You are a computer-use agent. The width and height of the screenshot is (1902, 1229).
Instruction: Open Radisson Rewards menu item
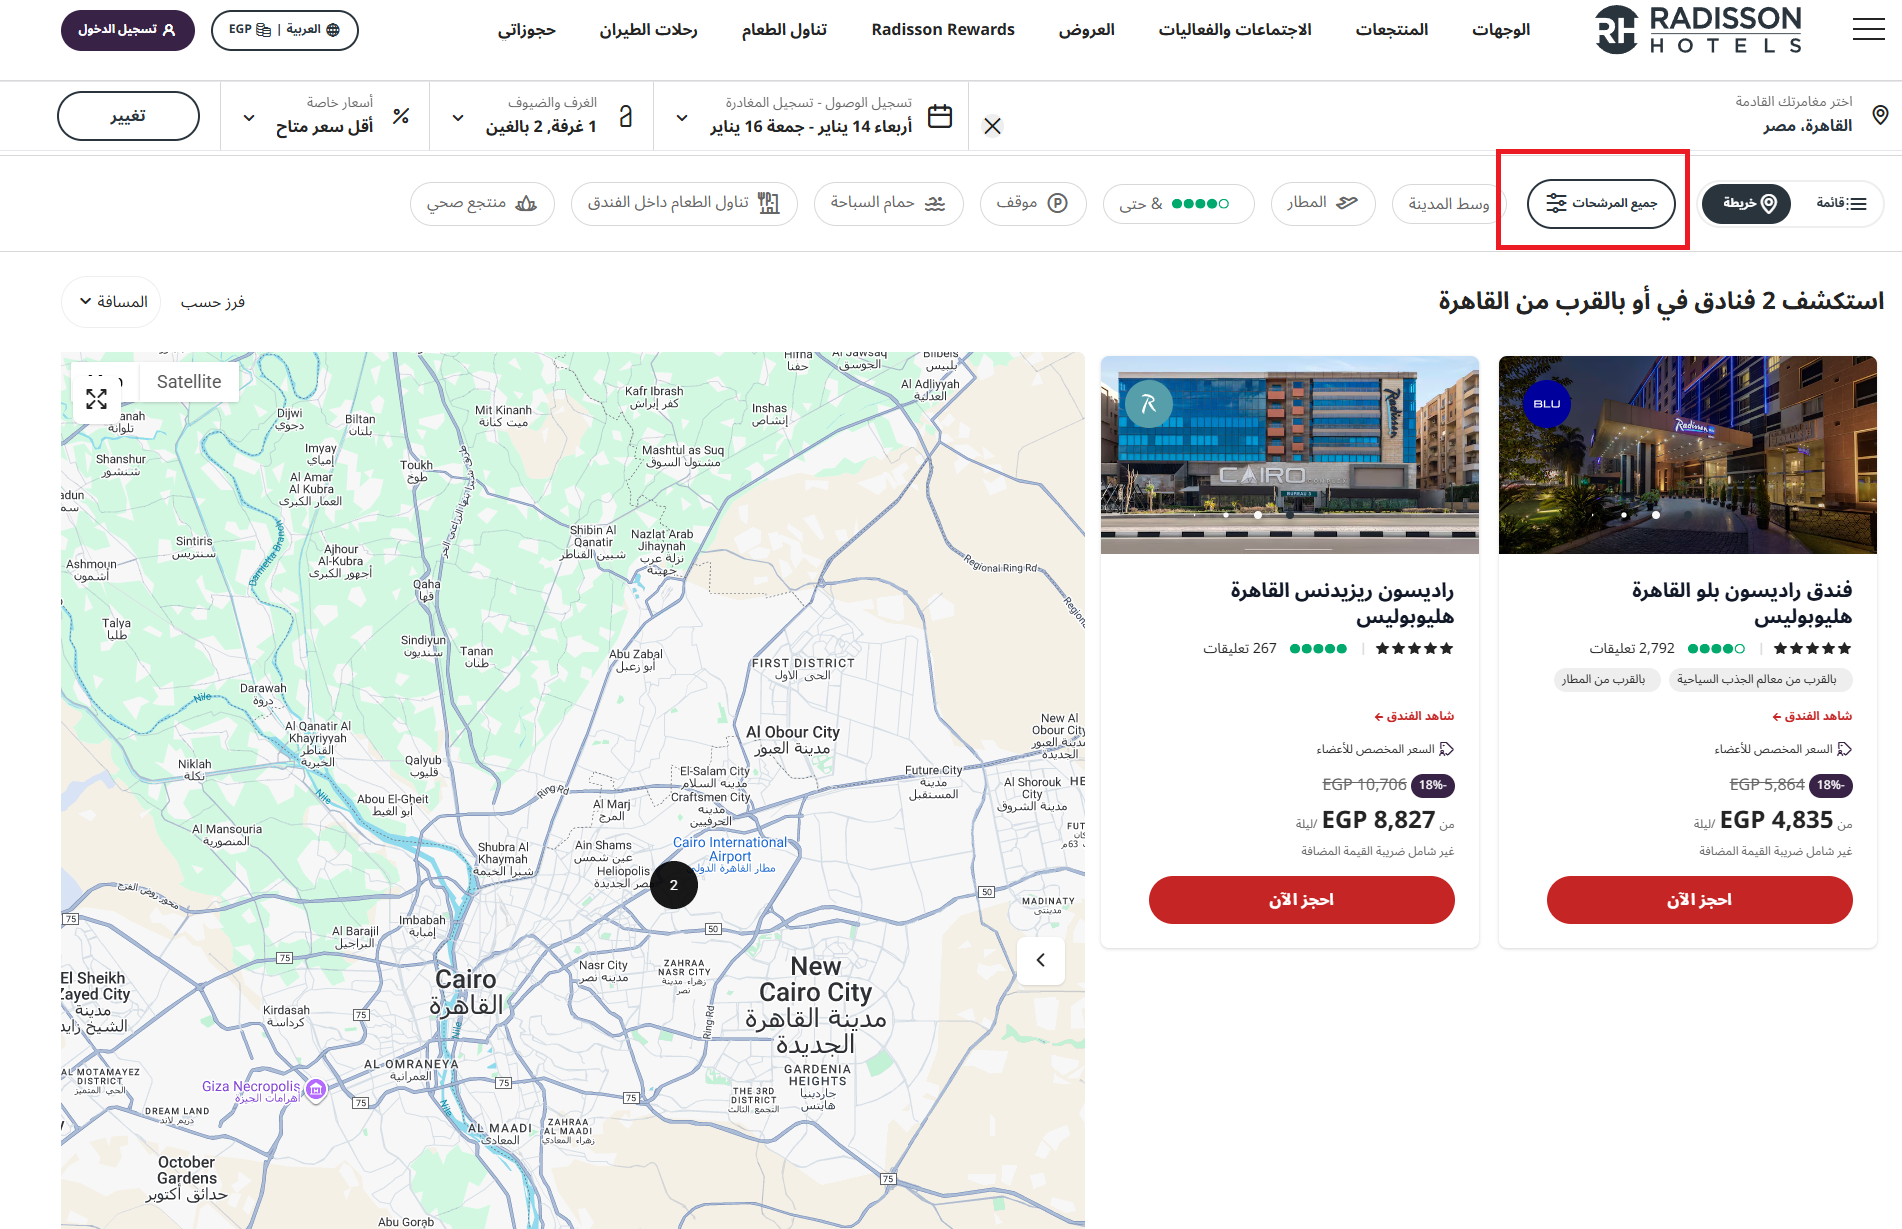[x=943, y=30]
